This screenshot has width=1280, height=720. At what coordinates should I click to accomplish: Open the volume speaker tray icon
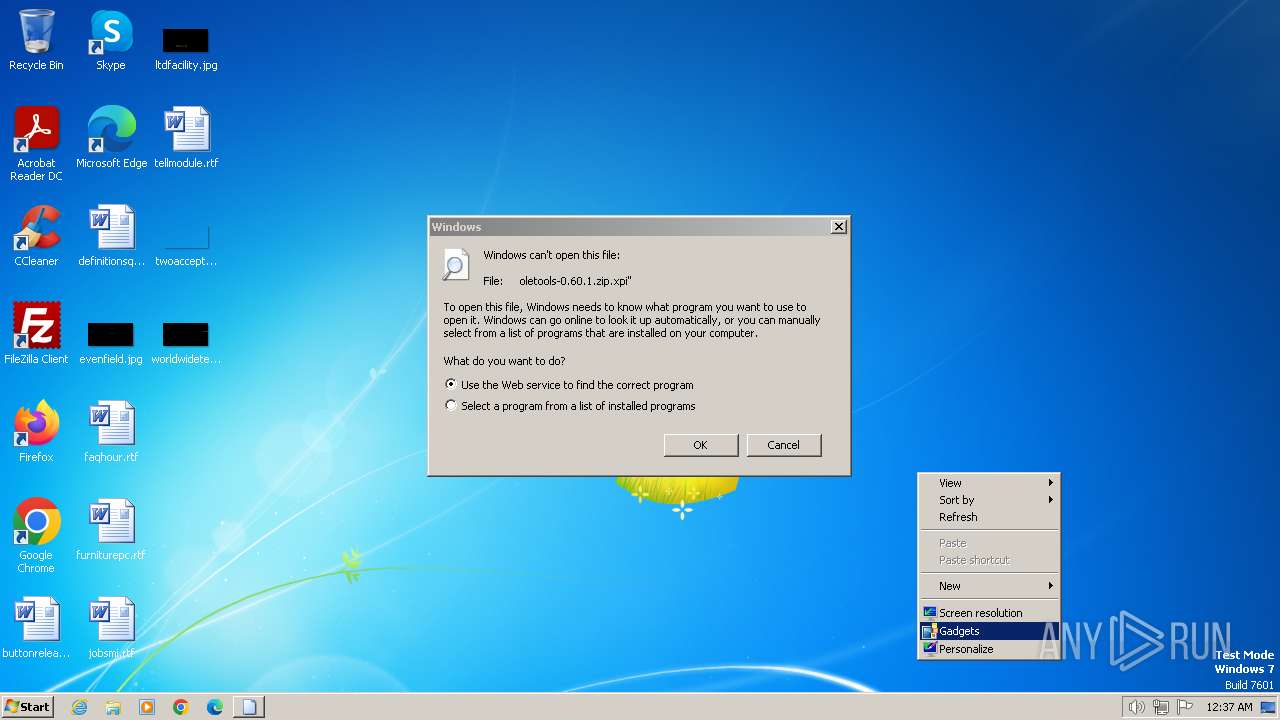[x=1136, y=707]
